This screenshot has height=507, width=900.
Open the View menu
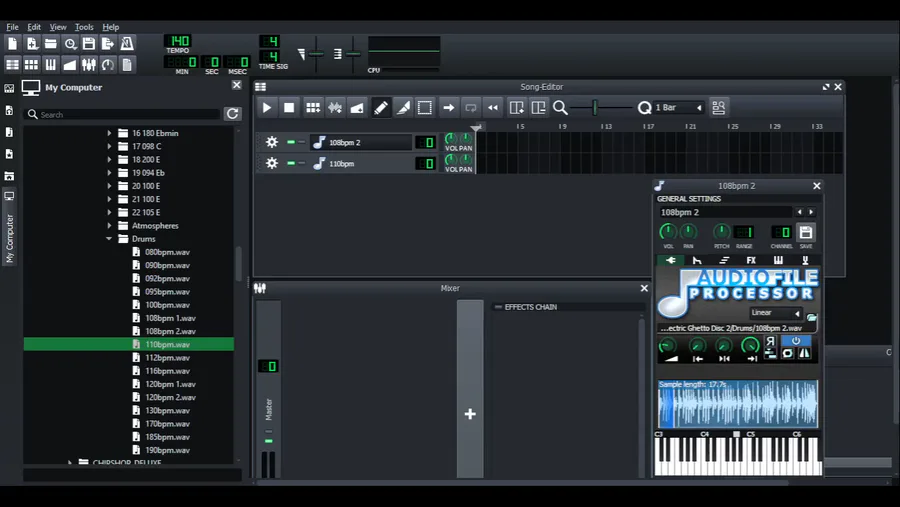(x=58, y=27)
